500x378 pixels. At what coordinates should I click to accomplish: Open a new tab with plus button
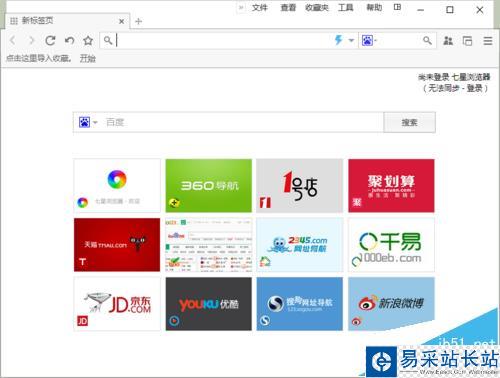(x=139, y=22)
